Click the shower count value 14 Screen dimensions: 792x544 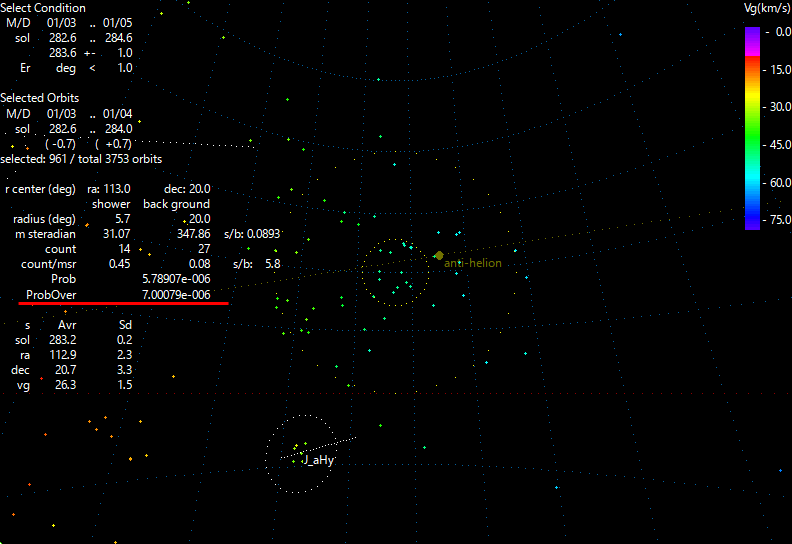click(123, 249)
